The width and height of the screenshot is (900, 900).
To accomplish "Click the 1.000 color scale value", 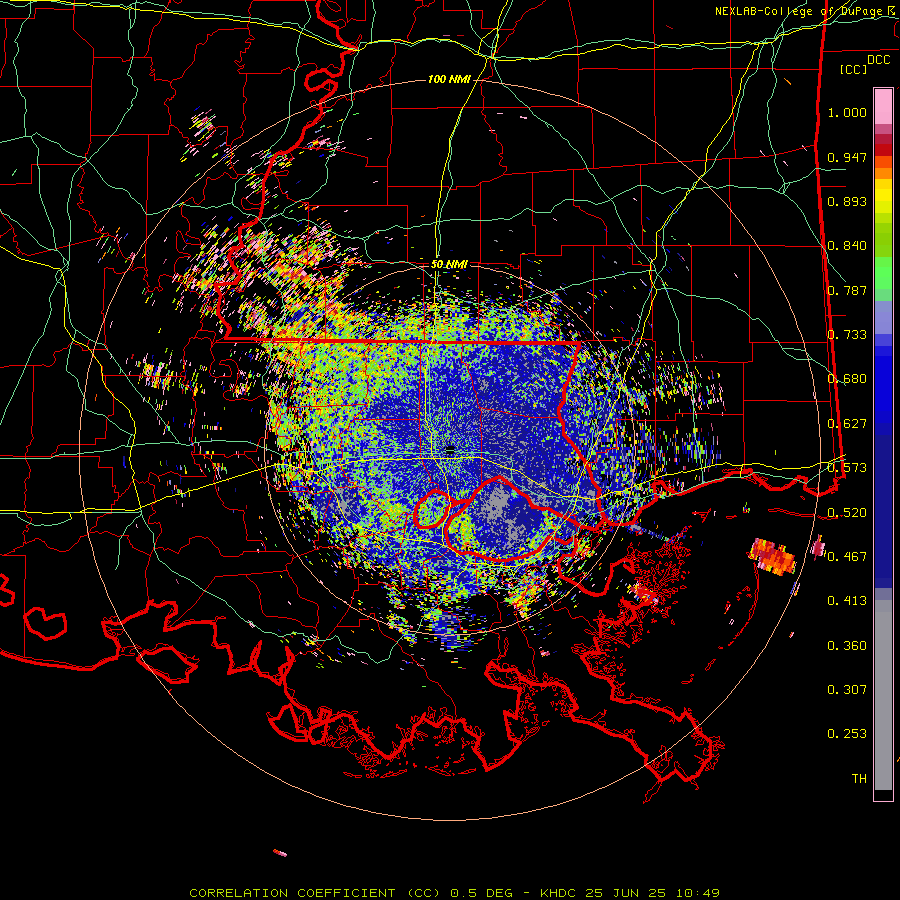I will 847,112.
